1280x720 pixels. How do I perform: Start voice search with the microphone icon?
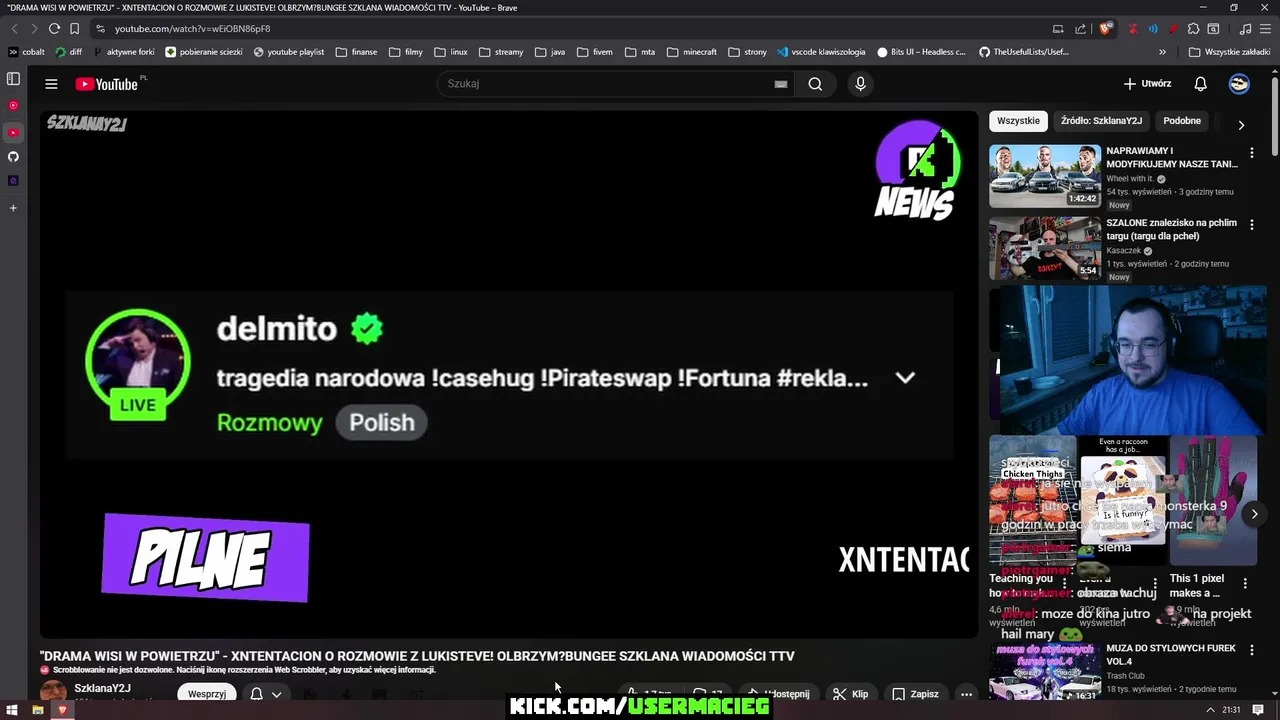pos(860,84)
